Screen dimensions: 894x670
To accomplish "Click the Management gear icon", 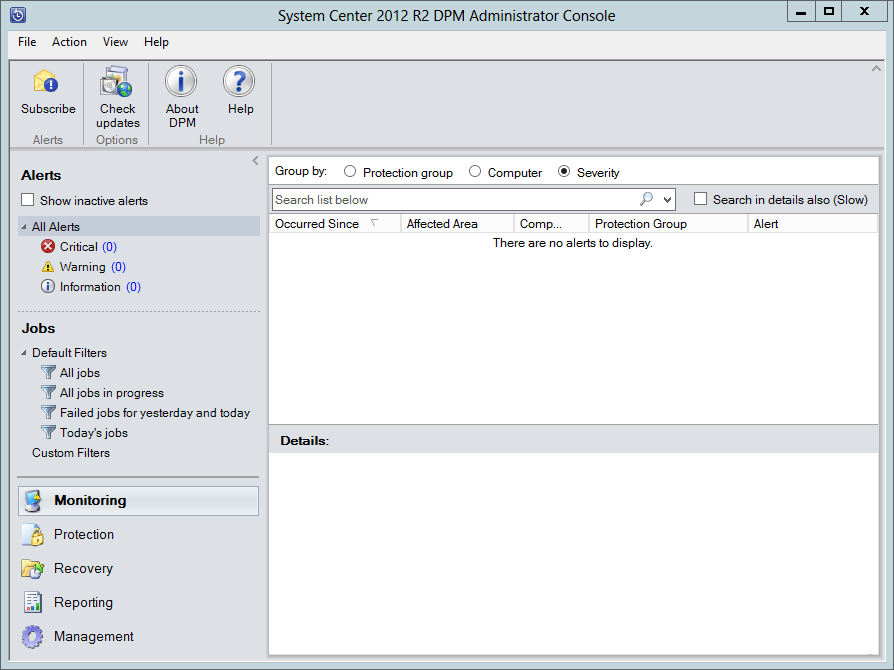I will click(x=32, y=636).
